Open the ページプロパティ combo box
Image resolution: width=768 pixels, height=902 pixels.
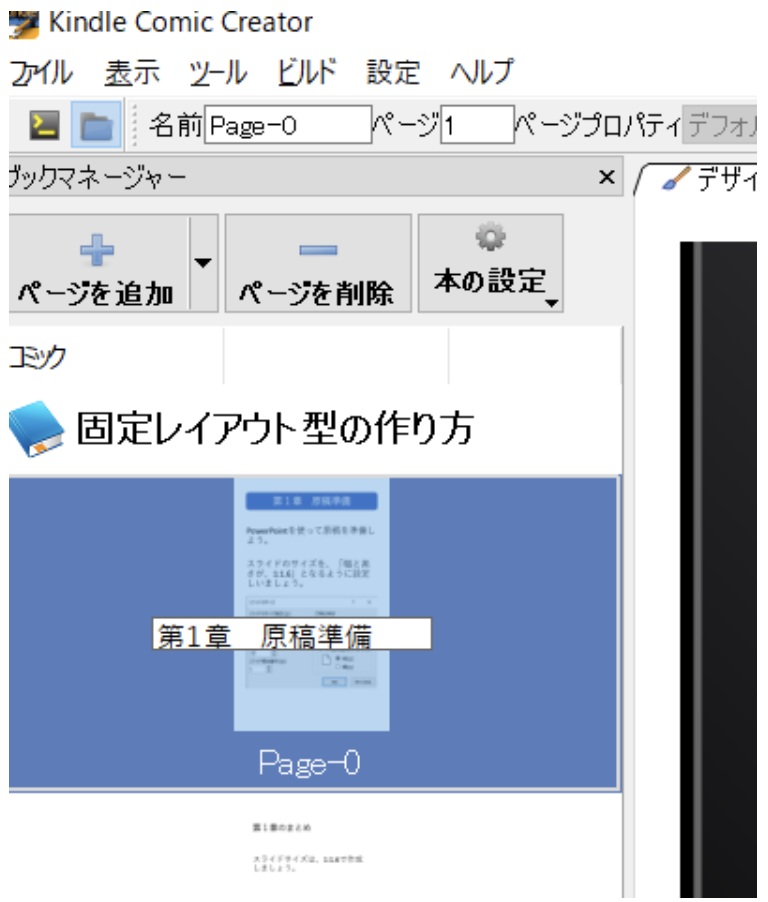tap(719, 125)
